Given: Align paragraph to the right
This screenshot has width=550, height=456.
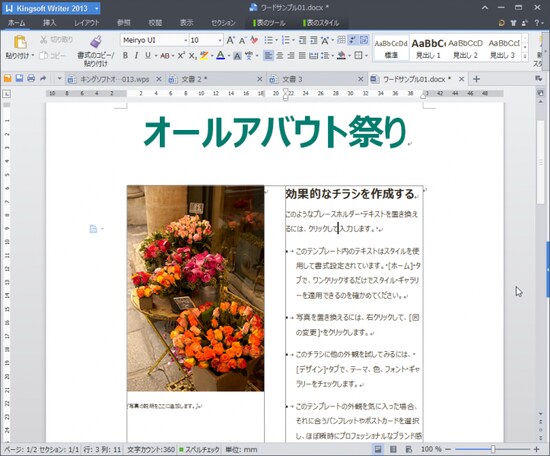Looking at the screenshot, I should coord(291,55).
